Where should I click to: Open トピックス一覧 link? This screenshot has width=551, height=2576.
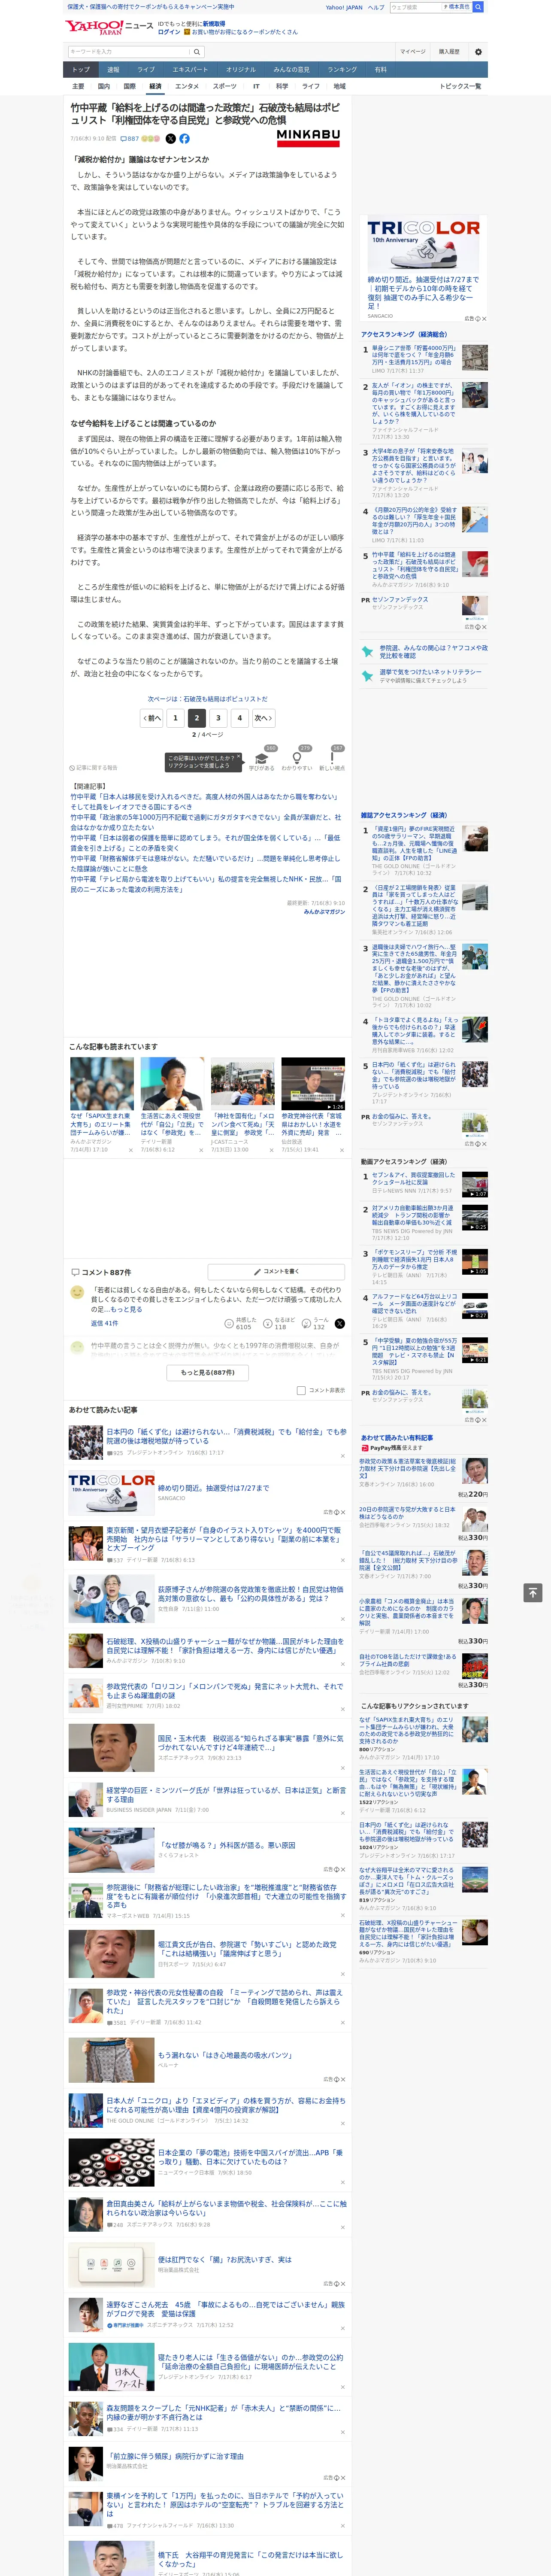[x=460, y=86]
